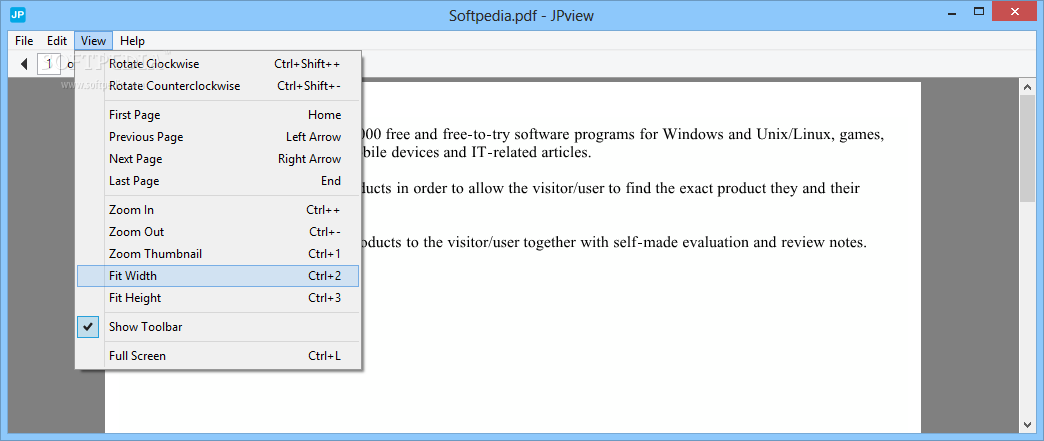Minimize the JPview window
The image size is (1044, 441).
point(951,12)
